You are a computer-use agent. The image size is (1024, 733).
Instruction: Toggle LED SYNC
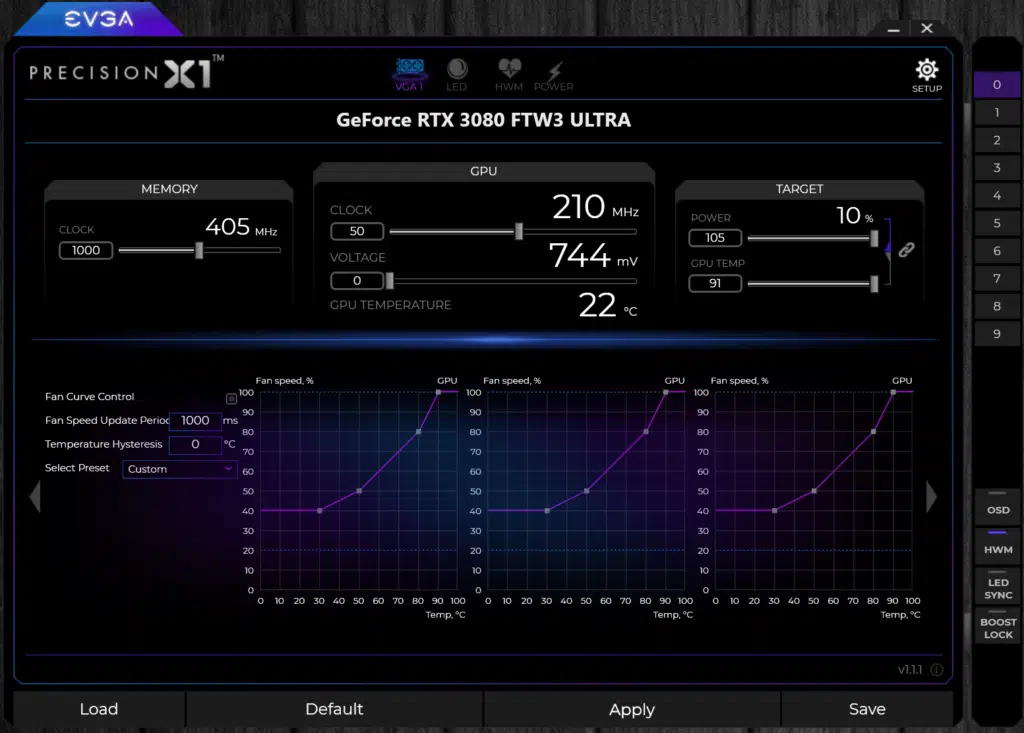click(x=998, y=585)
